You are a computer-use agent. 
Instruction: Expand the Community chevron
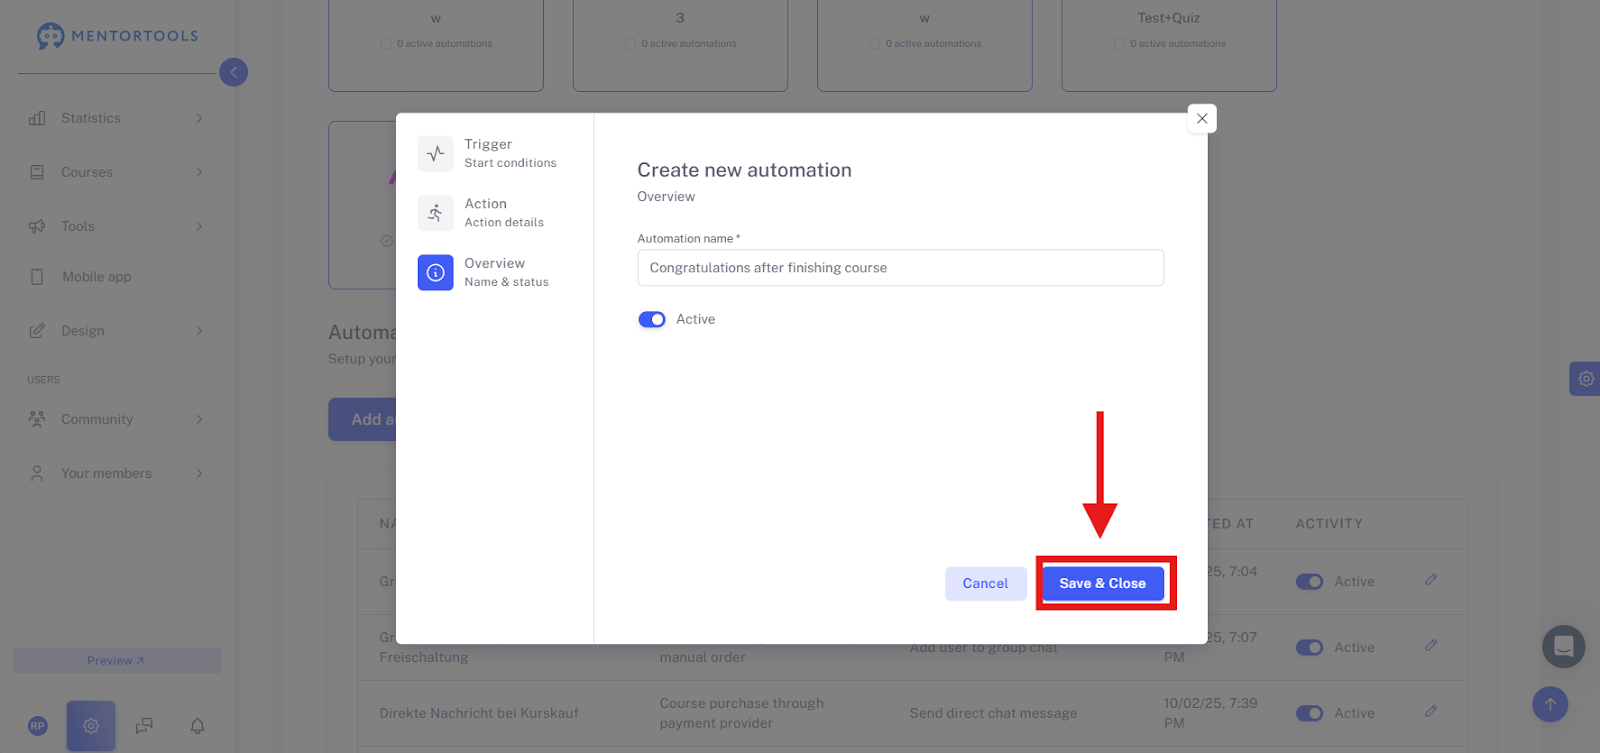199,419
